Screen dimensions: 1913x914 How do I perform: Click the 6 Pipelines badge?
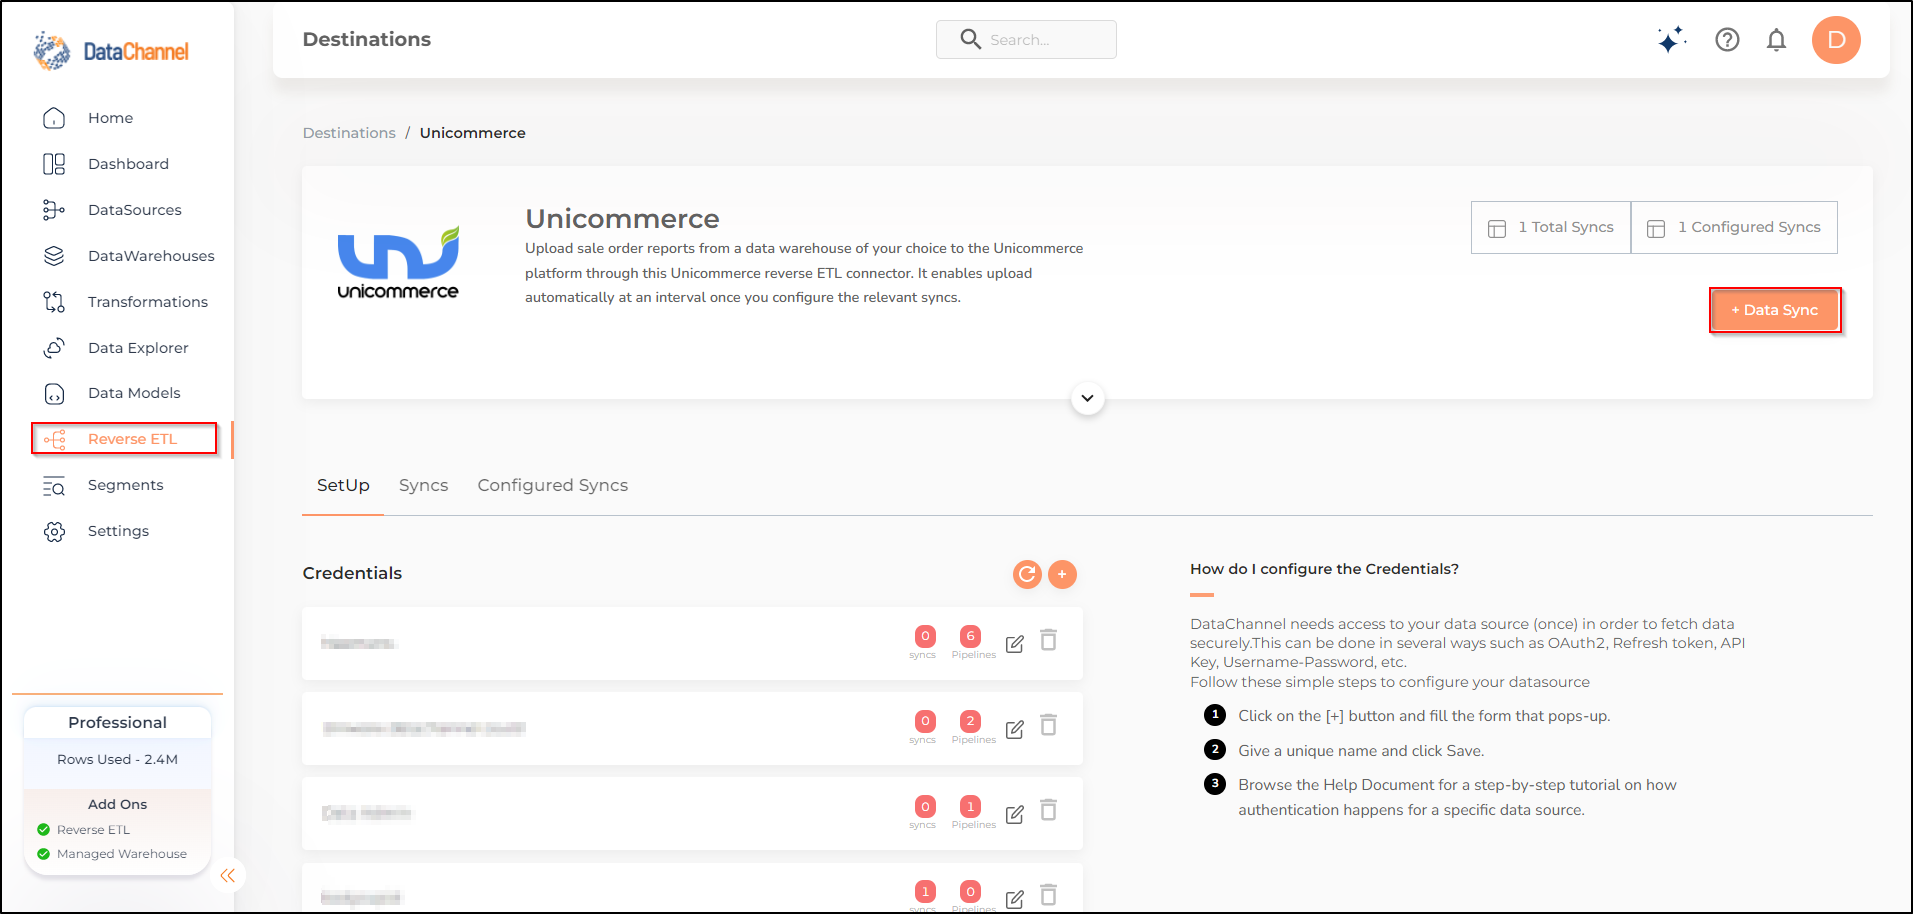pos(970,636)
